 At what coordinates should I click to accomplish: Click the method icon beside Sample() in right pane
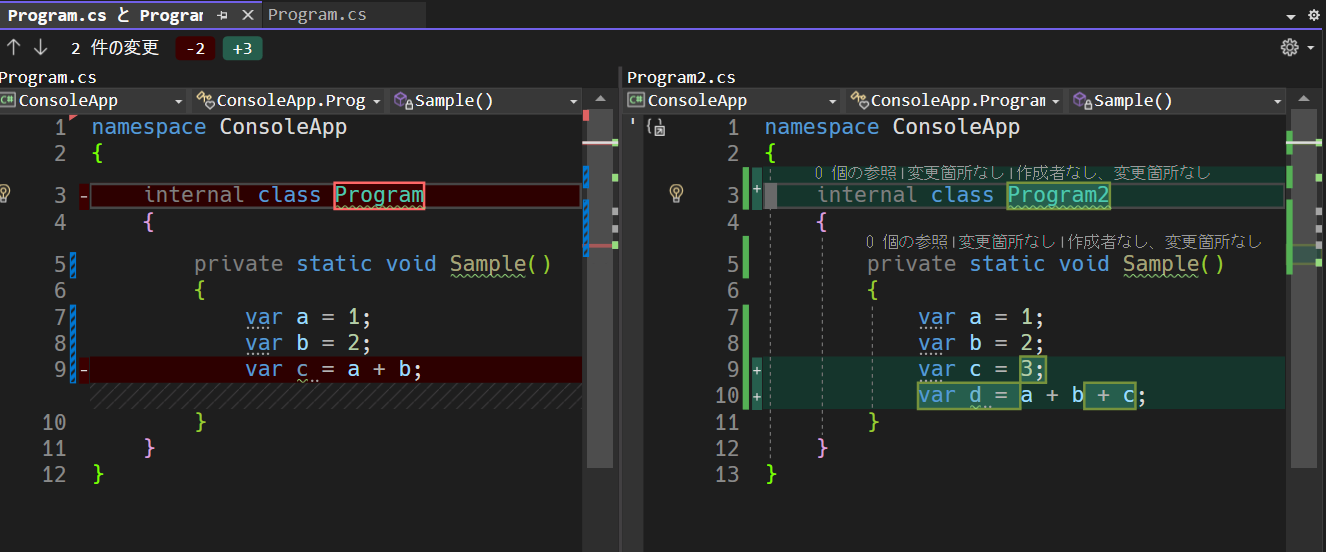click(1082, 100)
